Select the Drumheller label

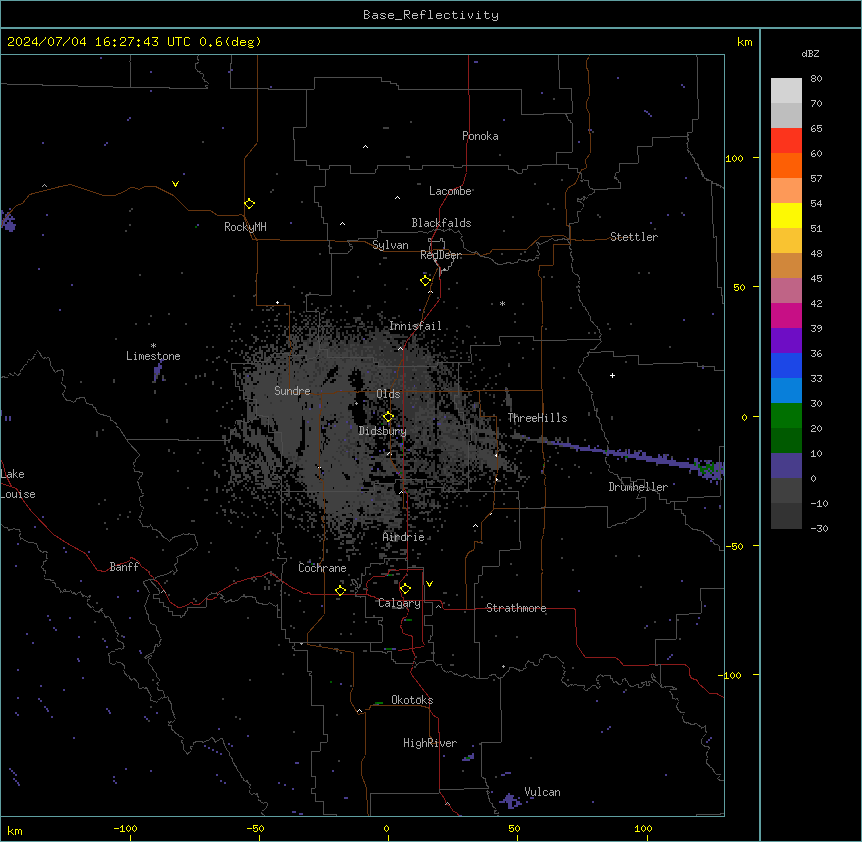[638, 487]
